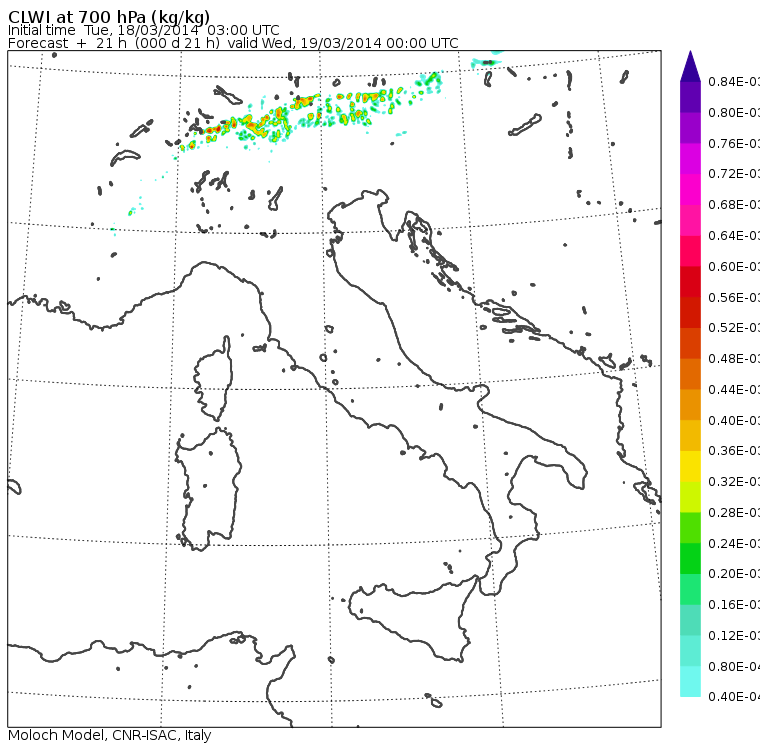The image size is (760, 749).
Task: Click the 0.56E-03 legend label
Action: click(734, 297)
